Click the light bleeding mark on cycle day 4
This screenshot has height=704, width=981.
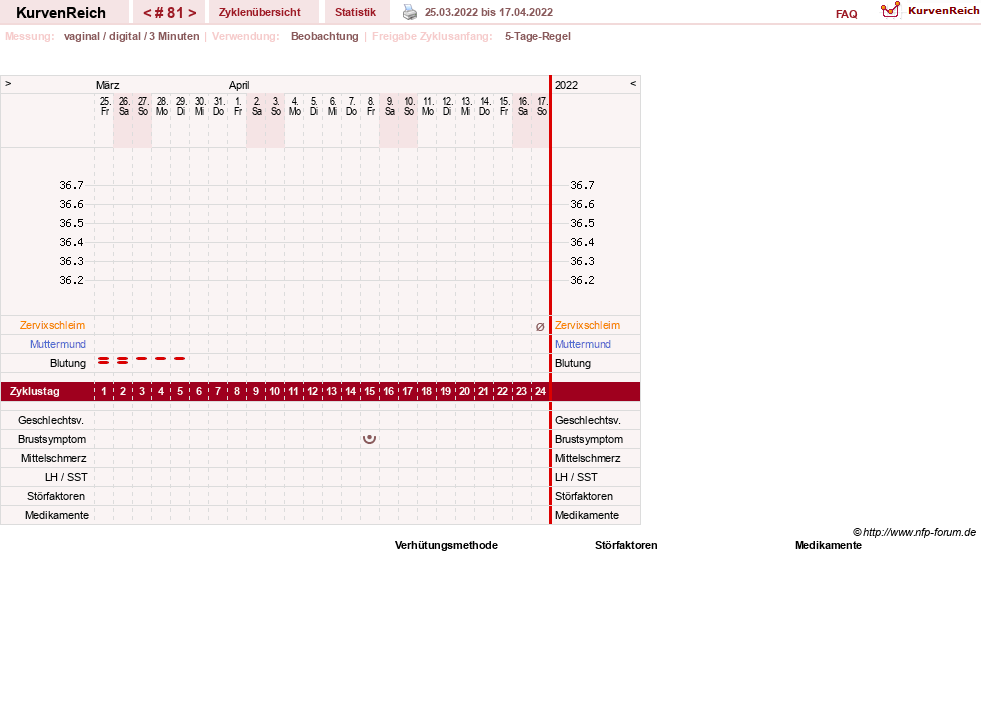point(161,359)
